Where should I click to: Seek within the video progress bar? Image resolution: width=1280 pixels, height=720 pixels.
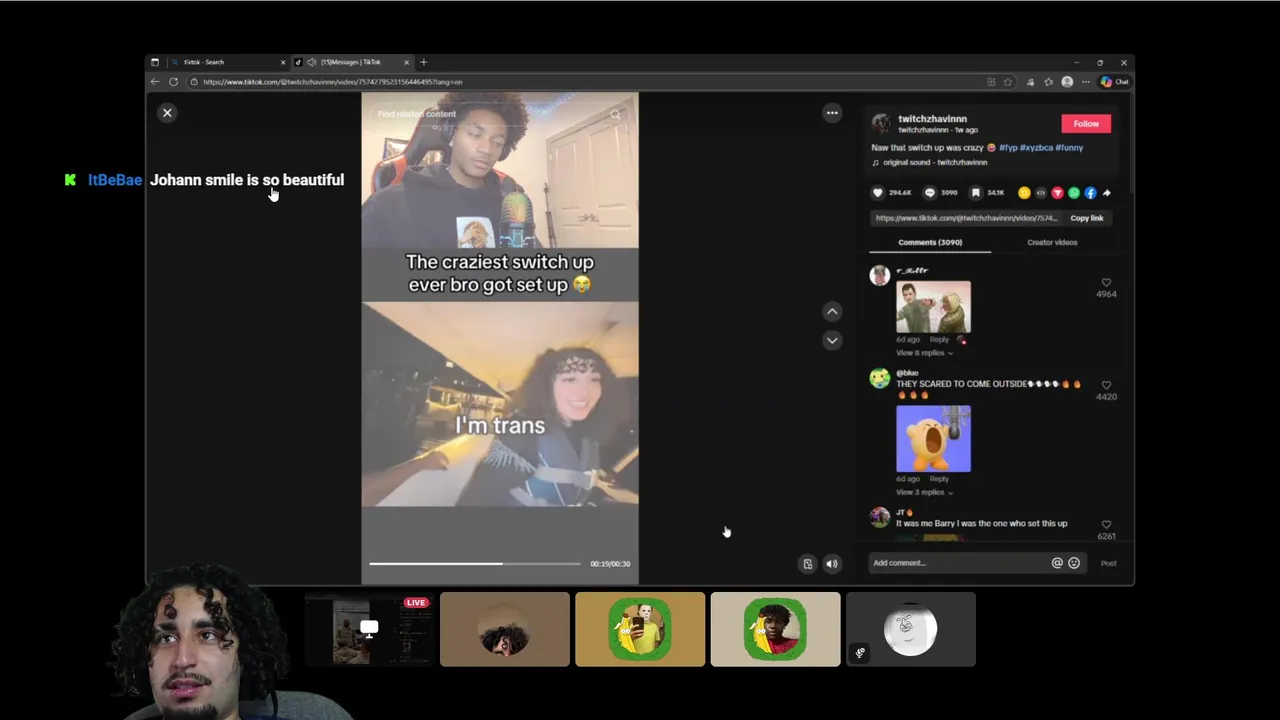(475, 564)
